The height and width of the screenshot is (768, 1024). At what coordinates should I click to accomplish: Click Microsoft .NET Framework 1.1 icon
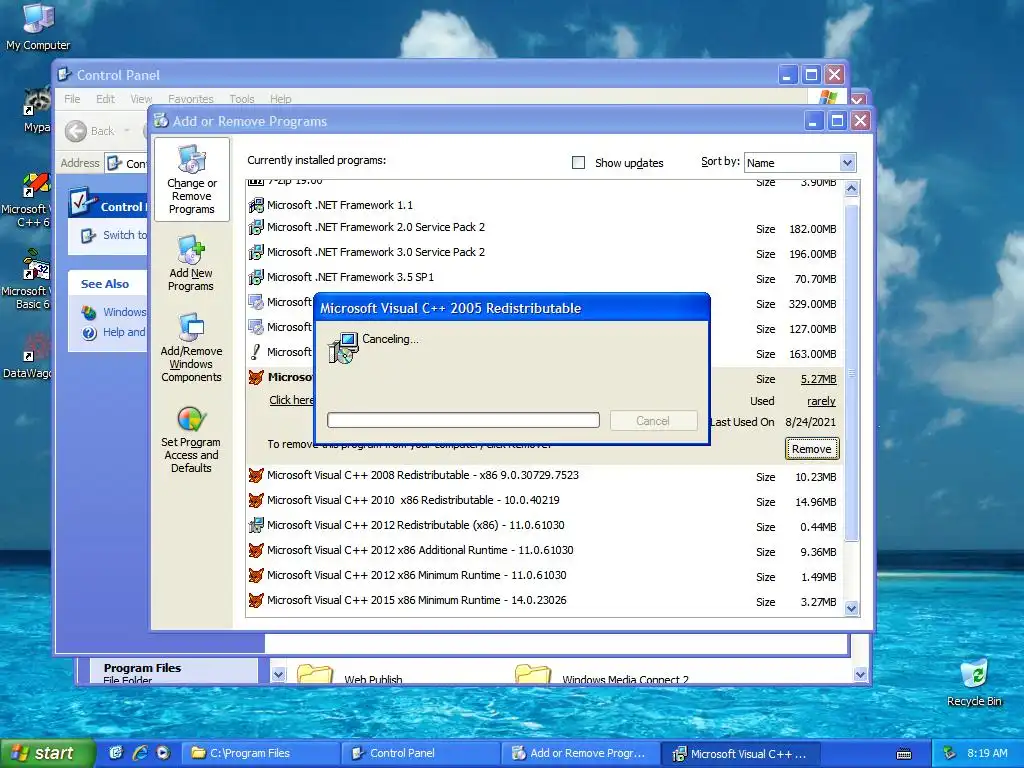pos(256,205)
